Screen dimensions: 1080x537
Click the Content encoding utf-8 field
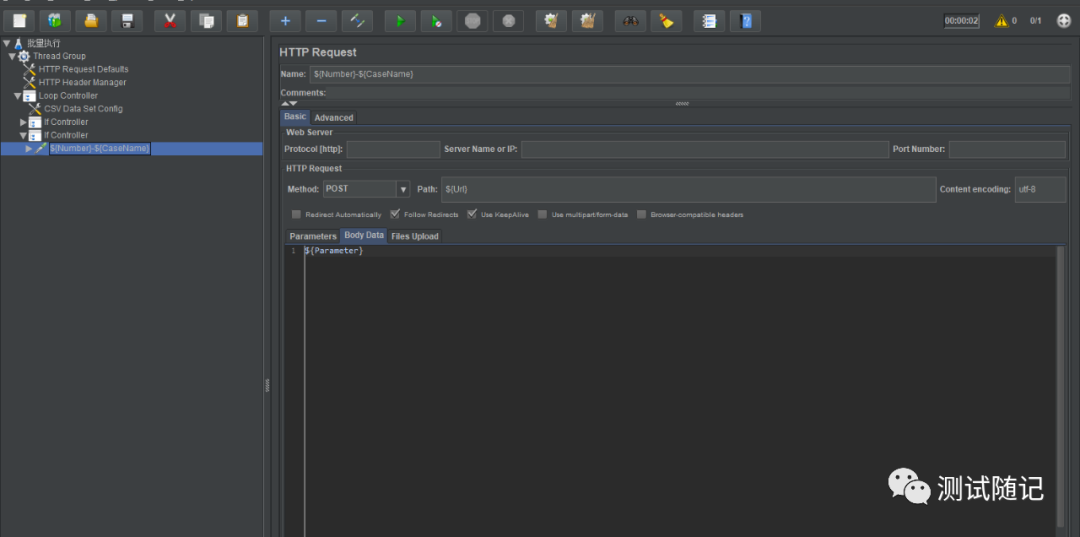coord(1040,189)
